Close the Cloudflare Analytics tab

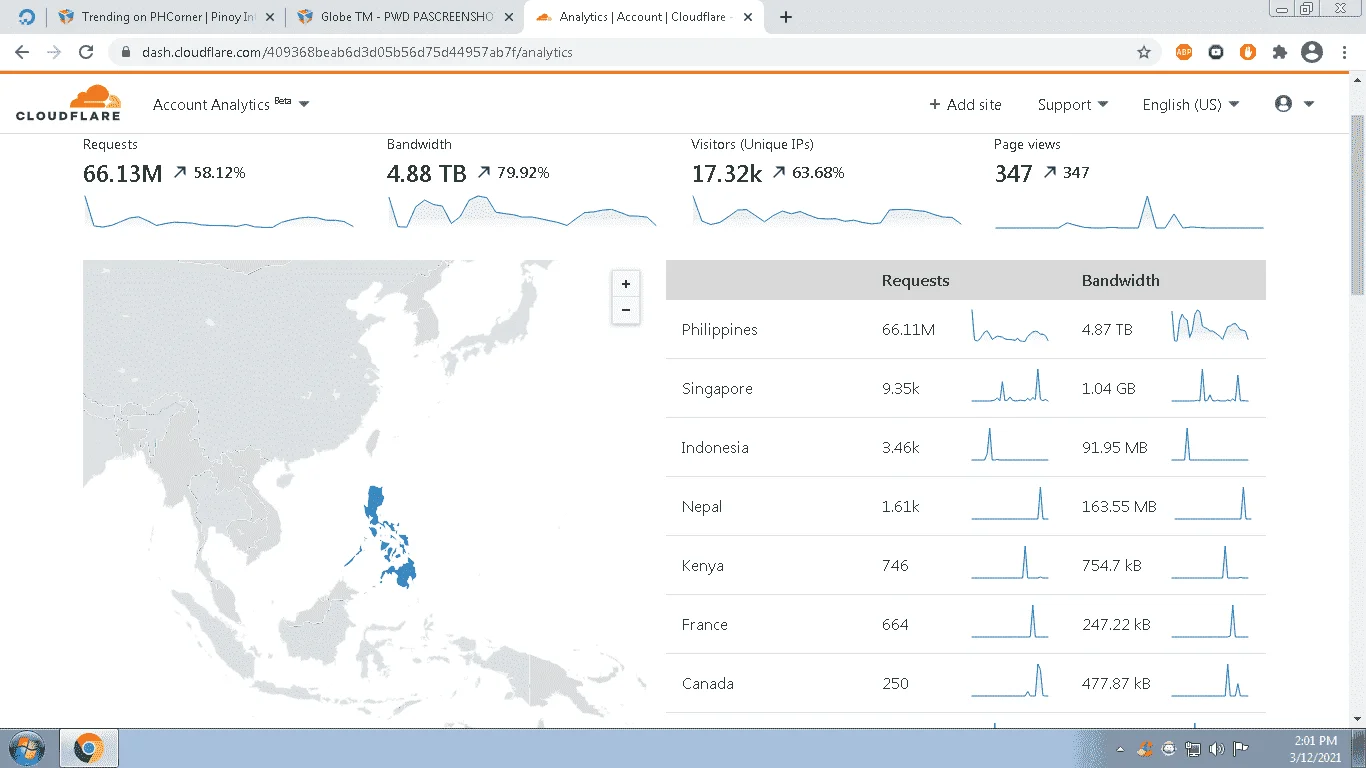749,17
